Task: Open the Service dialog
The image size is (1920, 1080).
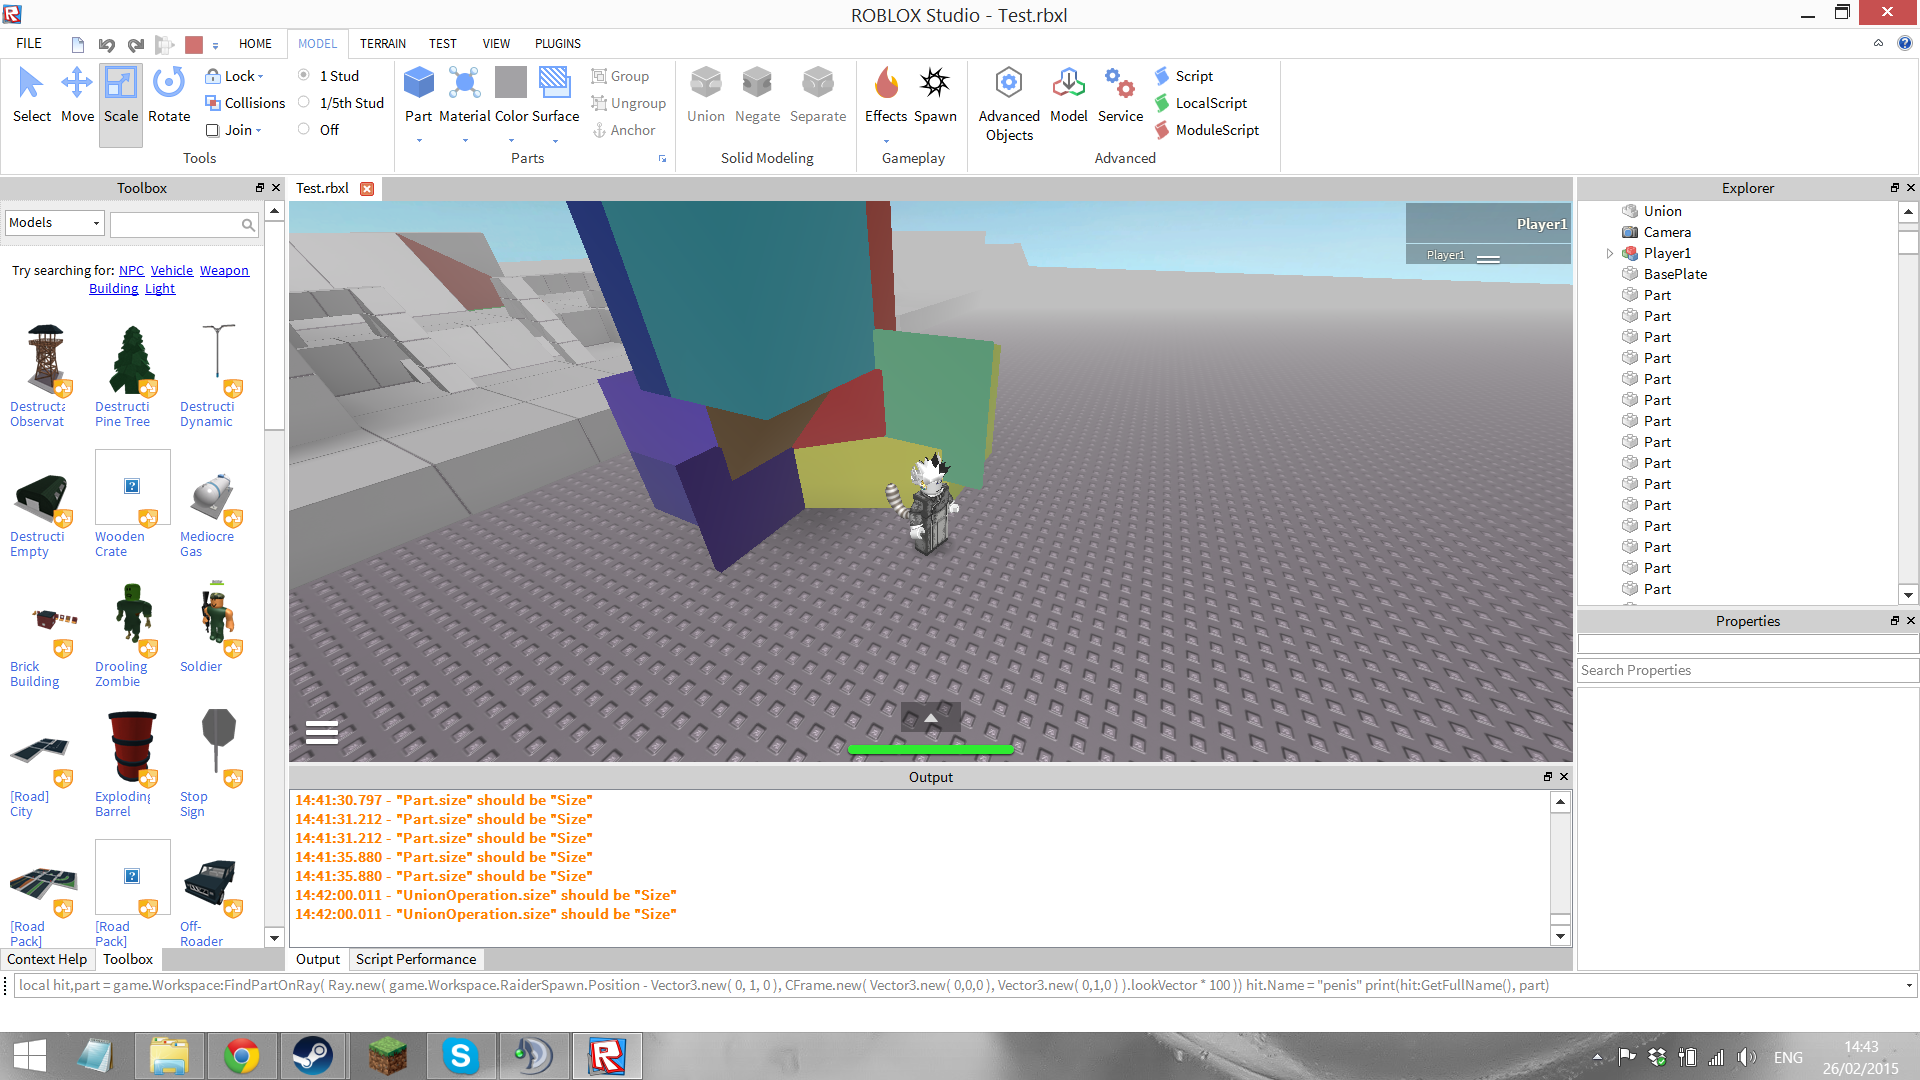Action: [1120, 95]
